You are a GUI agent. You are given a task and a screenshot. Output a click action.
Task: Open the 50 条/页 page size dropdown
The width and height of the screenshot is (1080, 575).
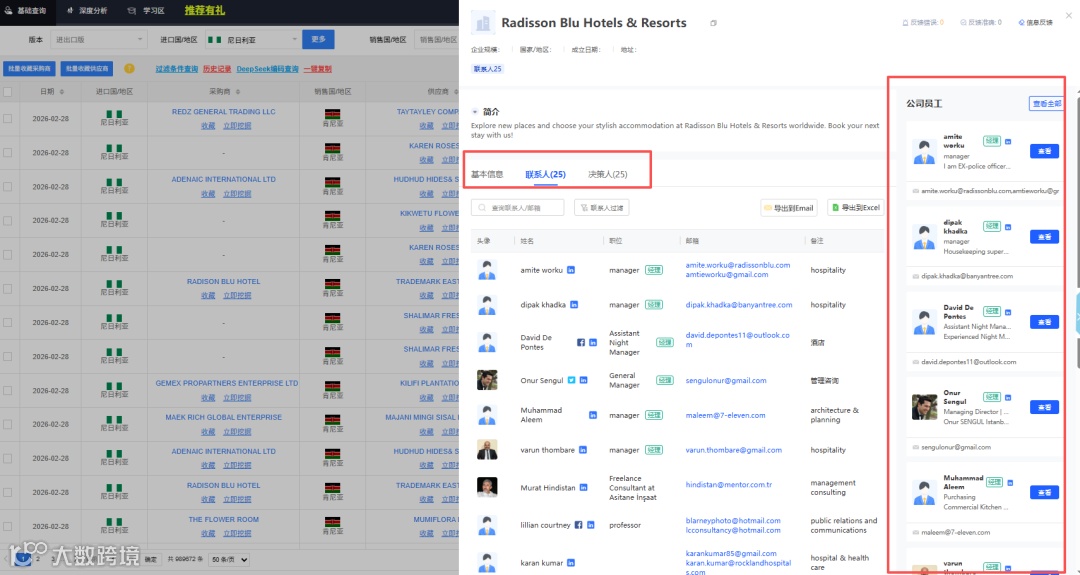pos(229,560)
